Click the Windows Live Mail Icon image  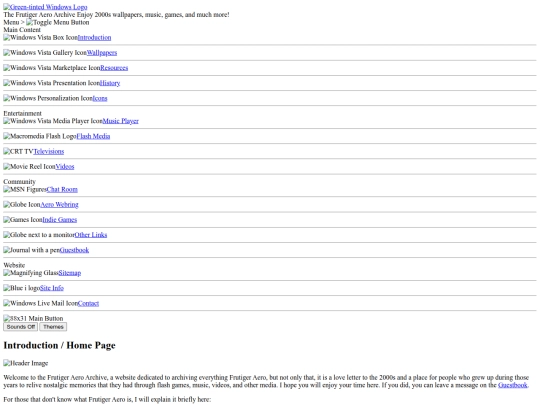tap(40, 303)
